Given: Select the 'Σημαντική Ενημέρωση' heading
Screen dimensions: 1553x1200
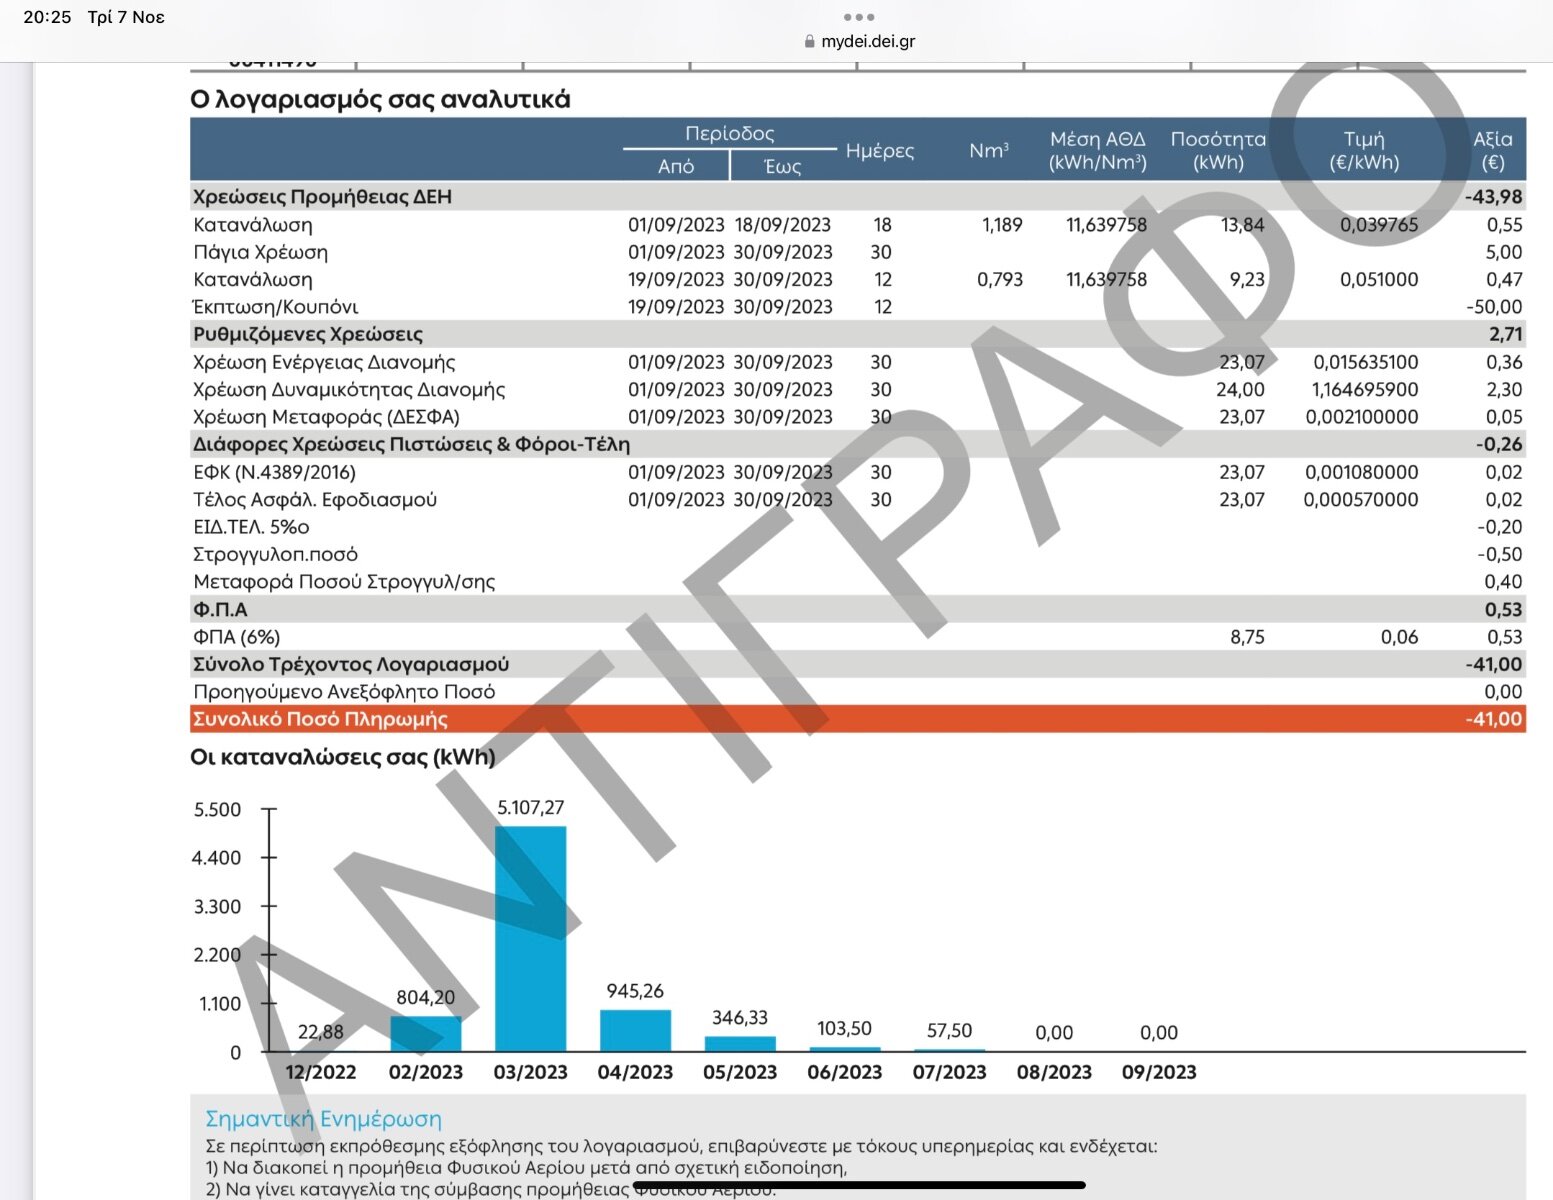Looking at the screenshot, I should click(323, 1119).
